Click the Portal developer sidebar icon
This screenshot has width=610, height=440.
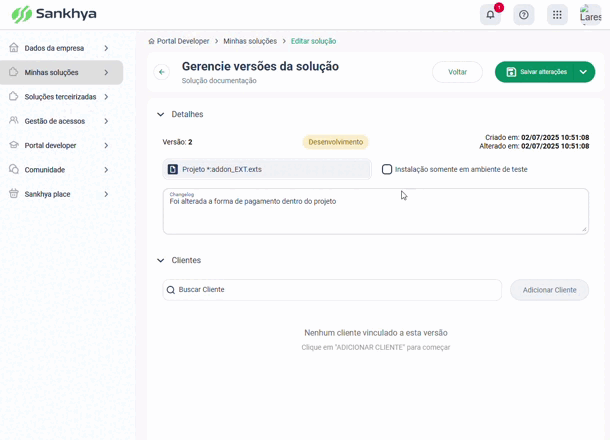[x=14, y=145]
